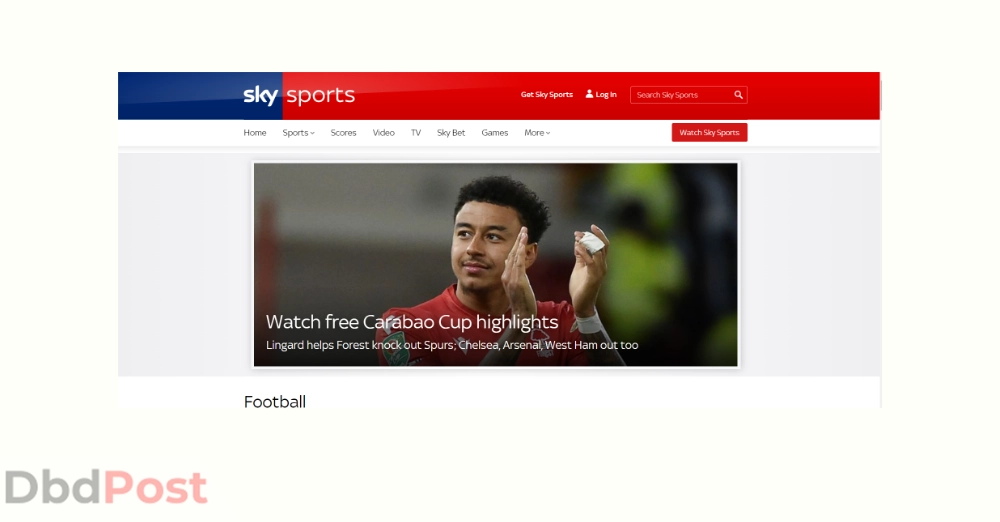1000x522 pixels.
Task: Click the sports wordmark on the red banner
Action: (x=320, y=96)
